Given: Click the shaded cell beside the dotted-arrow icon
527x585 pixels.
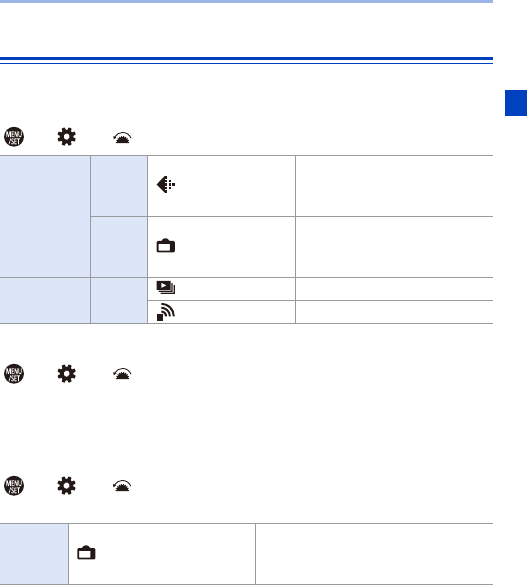Looking at the screenshot, I should click(119, 186).
